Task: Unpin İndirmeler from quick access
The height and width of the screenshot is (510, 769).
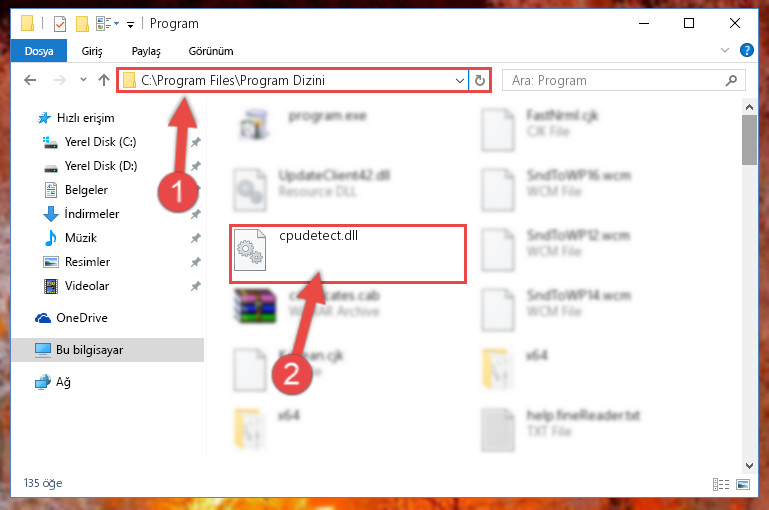Action: point(196,214)
